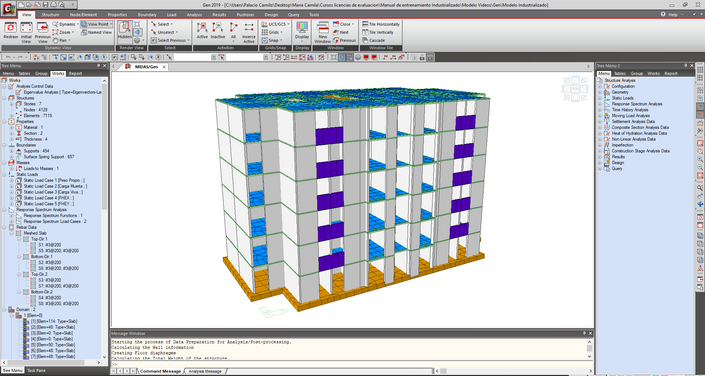Viewport: 705px width, 376px height.
Task: Open the Snap dropdown in Grids/Snap
Action: coord(272,40)
